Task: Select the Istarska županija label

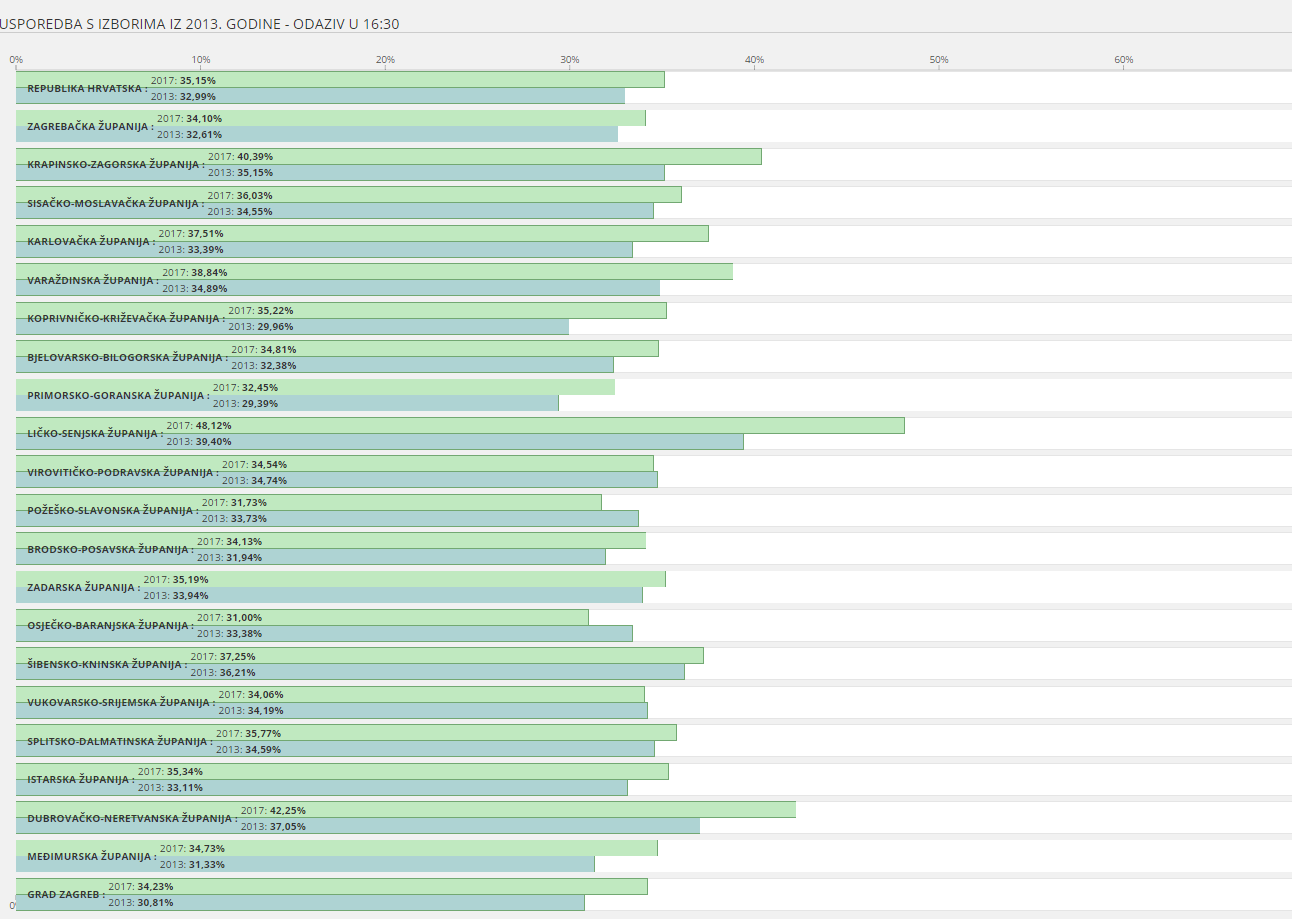Action: (80, 780)
